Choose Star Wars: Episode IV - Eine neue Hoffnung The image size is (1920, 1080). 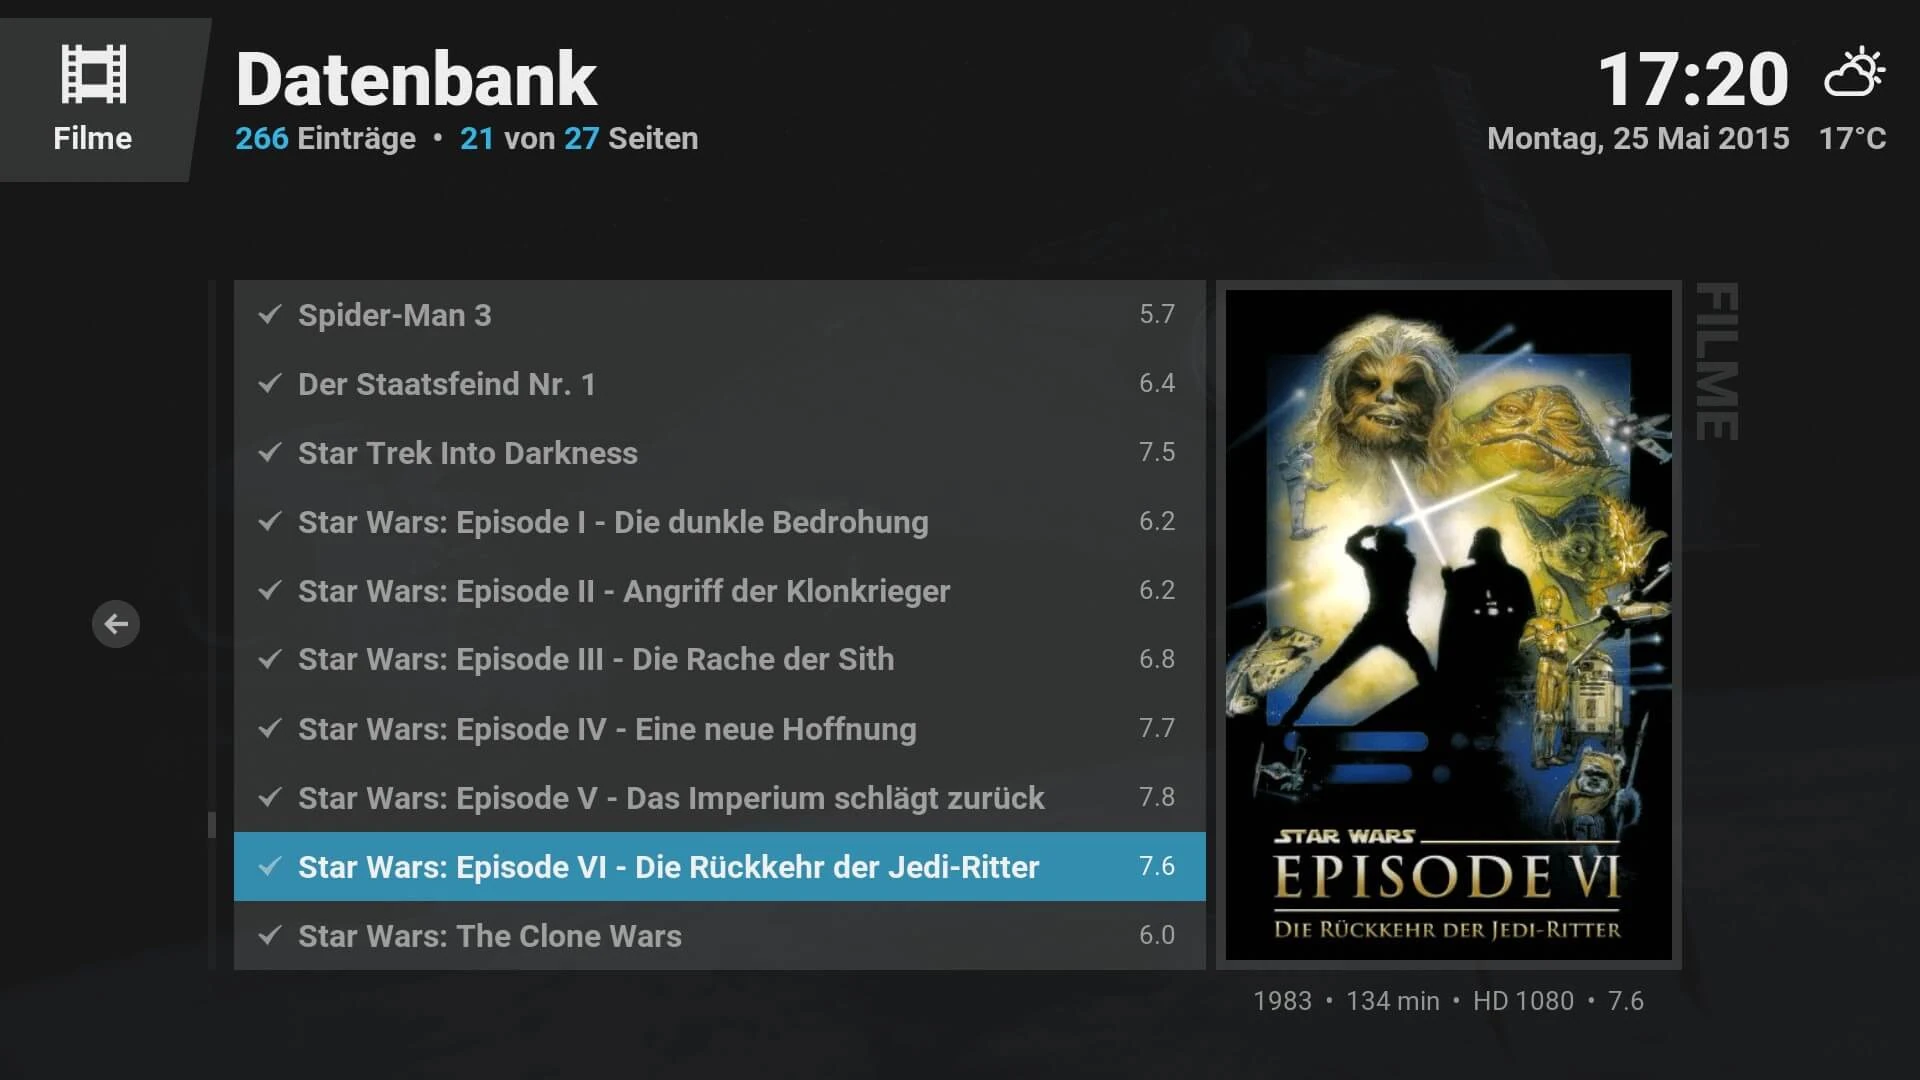tap(720, 729)
